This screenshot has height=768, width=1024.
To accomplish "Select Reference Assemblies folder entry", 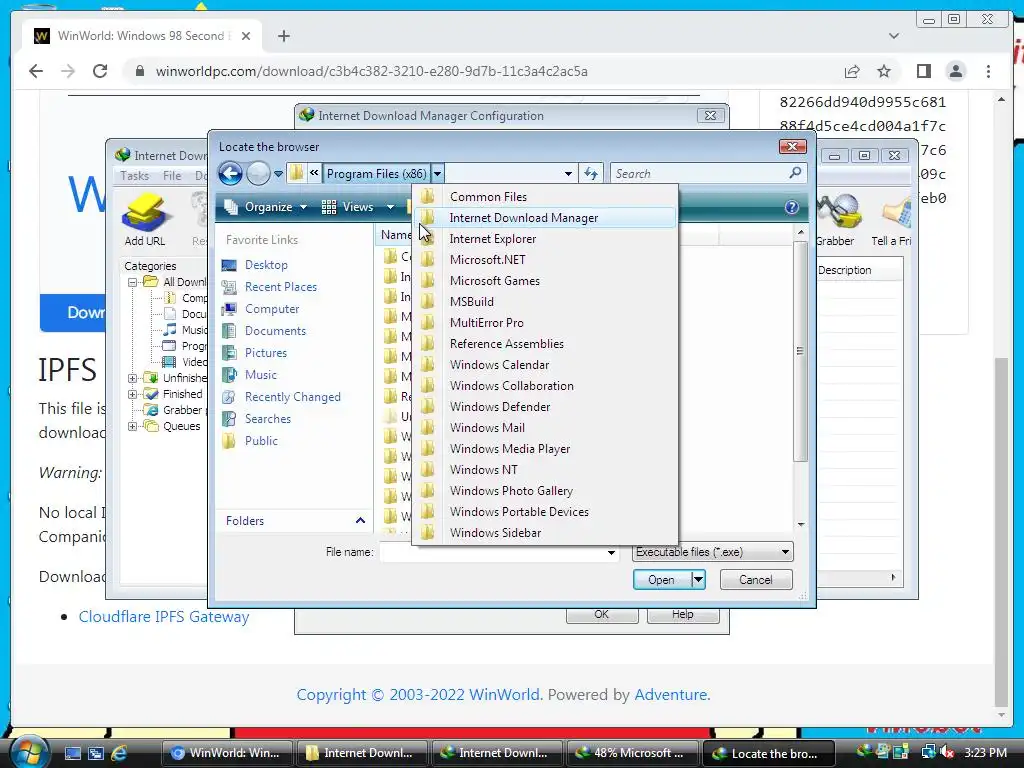I will click(x=545, y=344).
